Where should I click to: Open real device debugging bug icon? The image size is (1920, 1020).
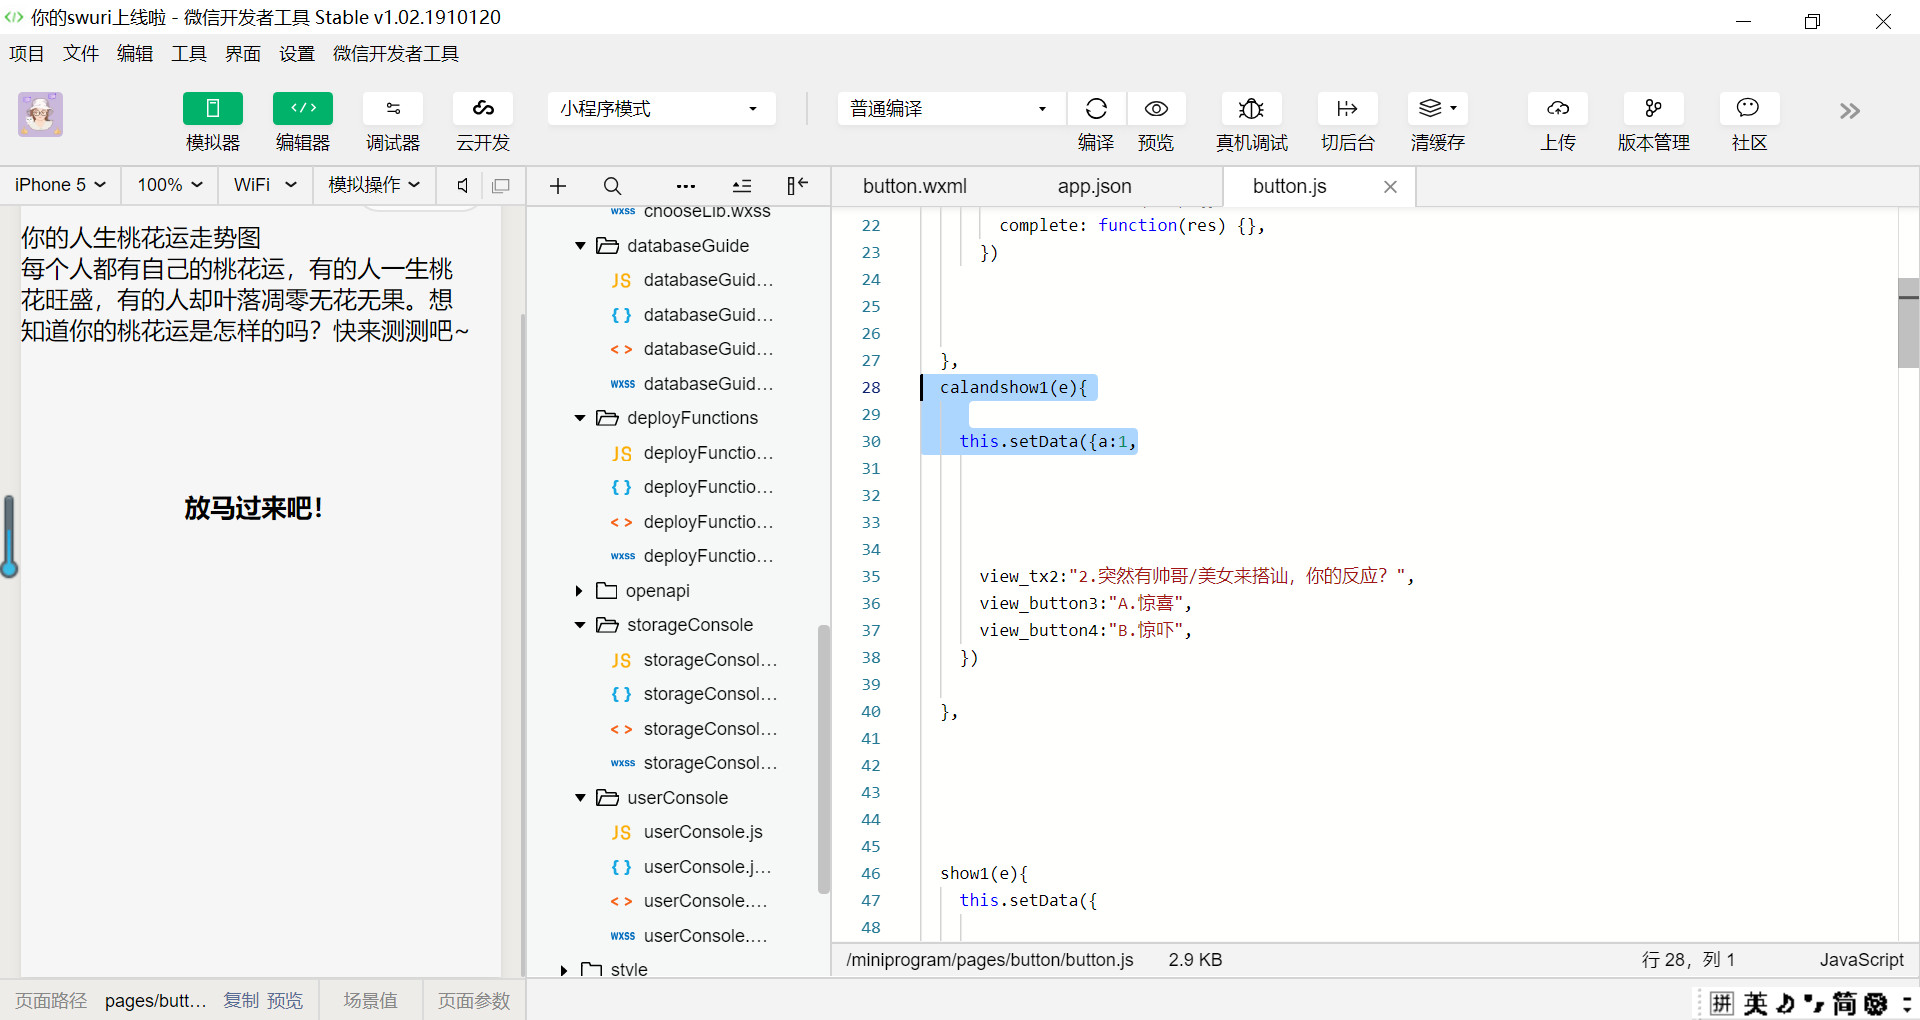1251,109
